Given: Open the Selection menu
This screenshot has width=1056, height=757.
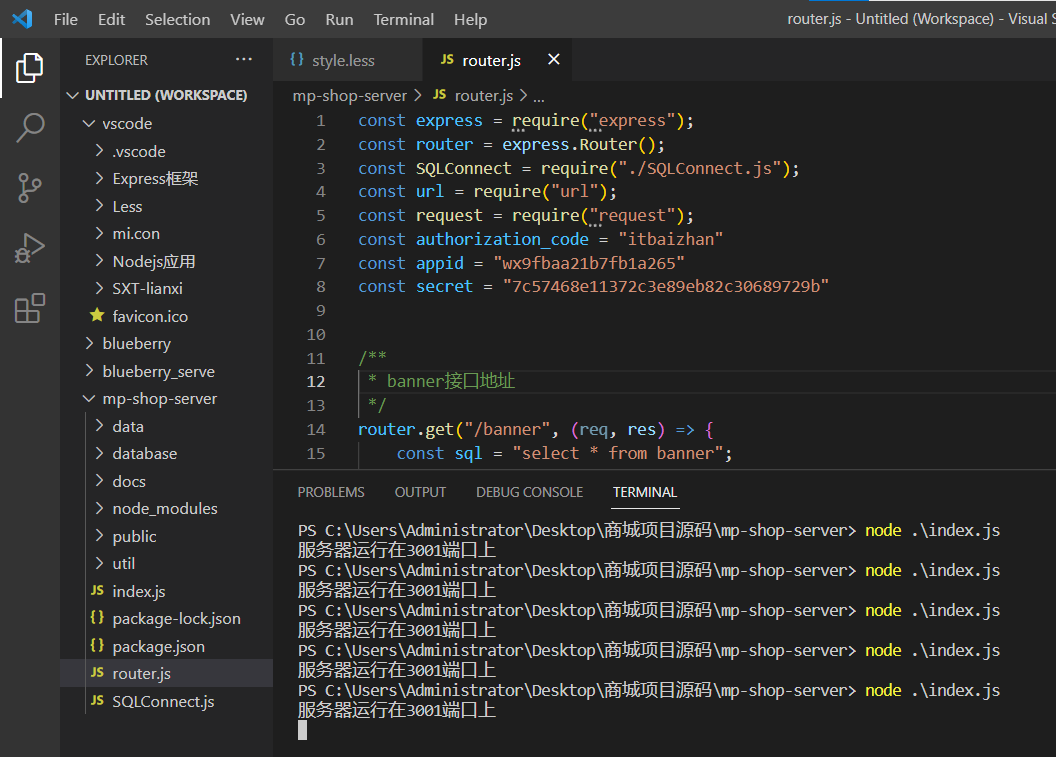Looking at the screenshot, I should pos(177,20).
